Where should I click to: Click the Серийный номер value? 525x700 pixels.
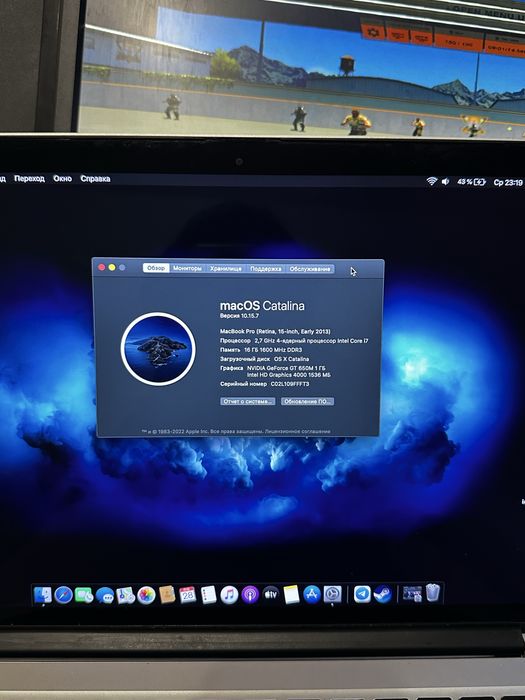(x=290, y=384)
